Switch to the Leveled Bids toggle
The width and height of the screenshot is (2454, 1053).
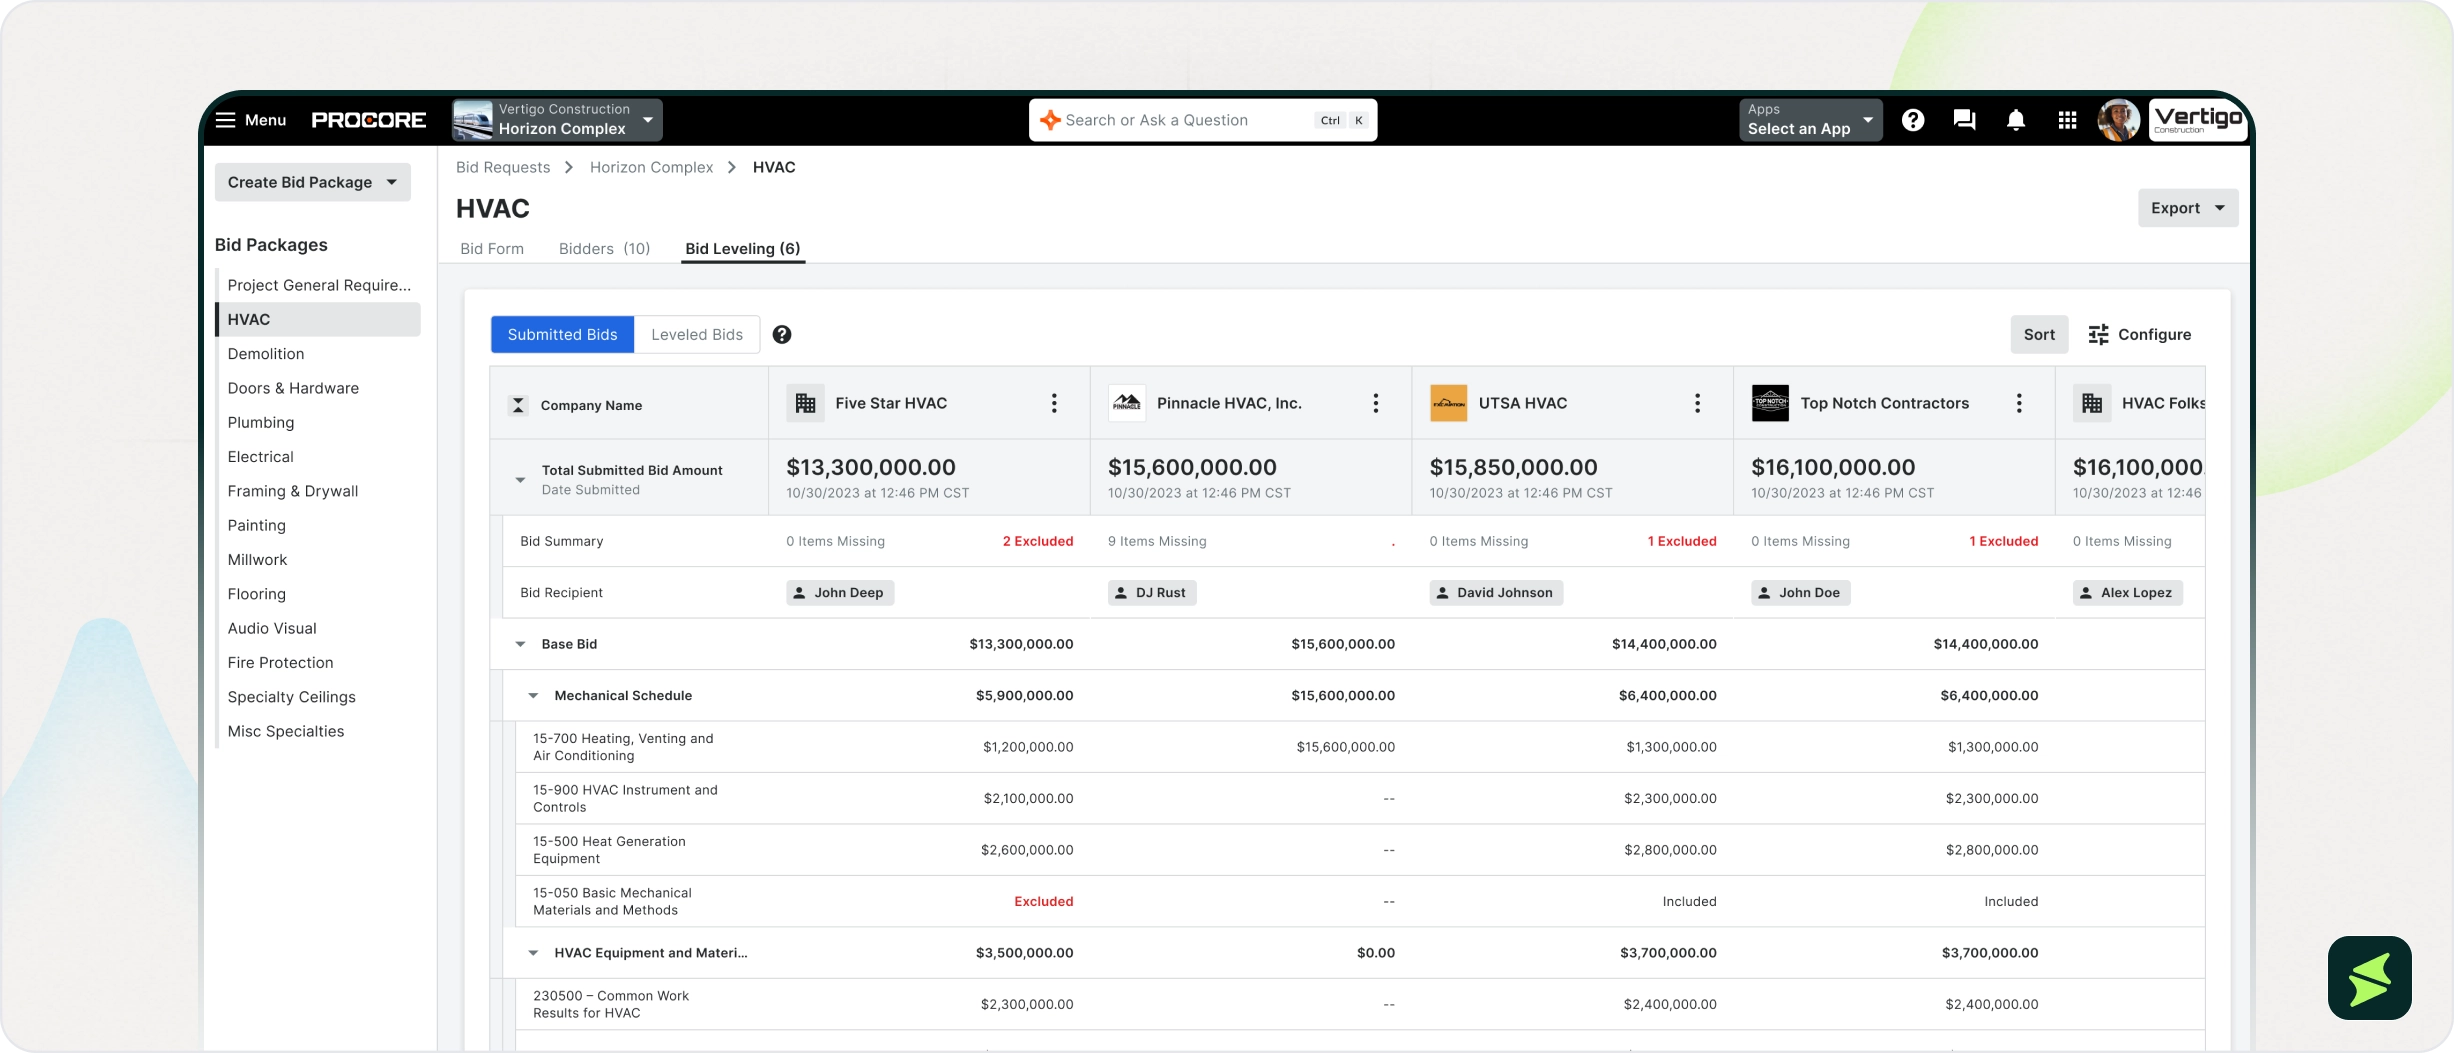click(697, 335)
